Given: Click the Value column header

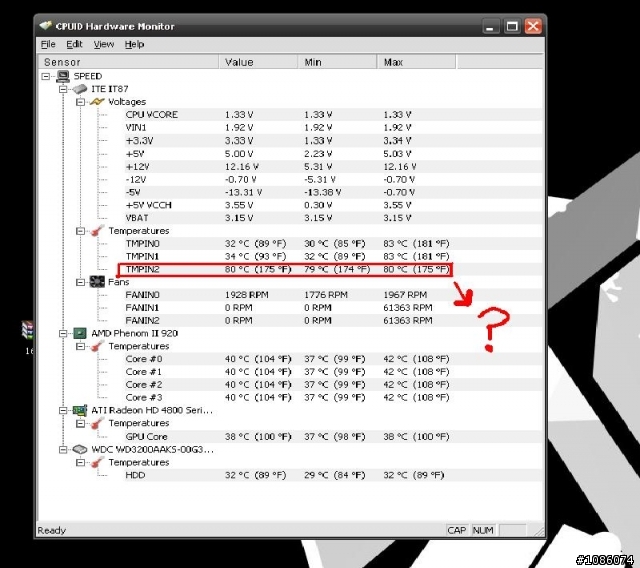Looking at the screenshot, I should pyautogui.click(x=258, y=62).
